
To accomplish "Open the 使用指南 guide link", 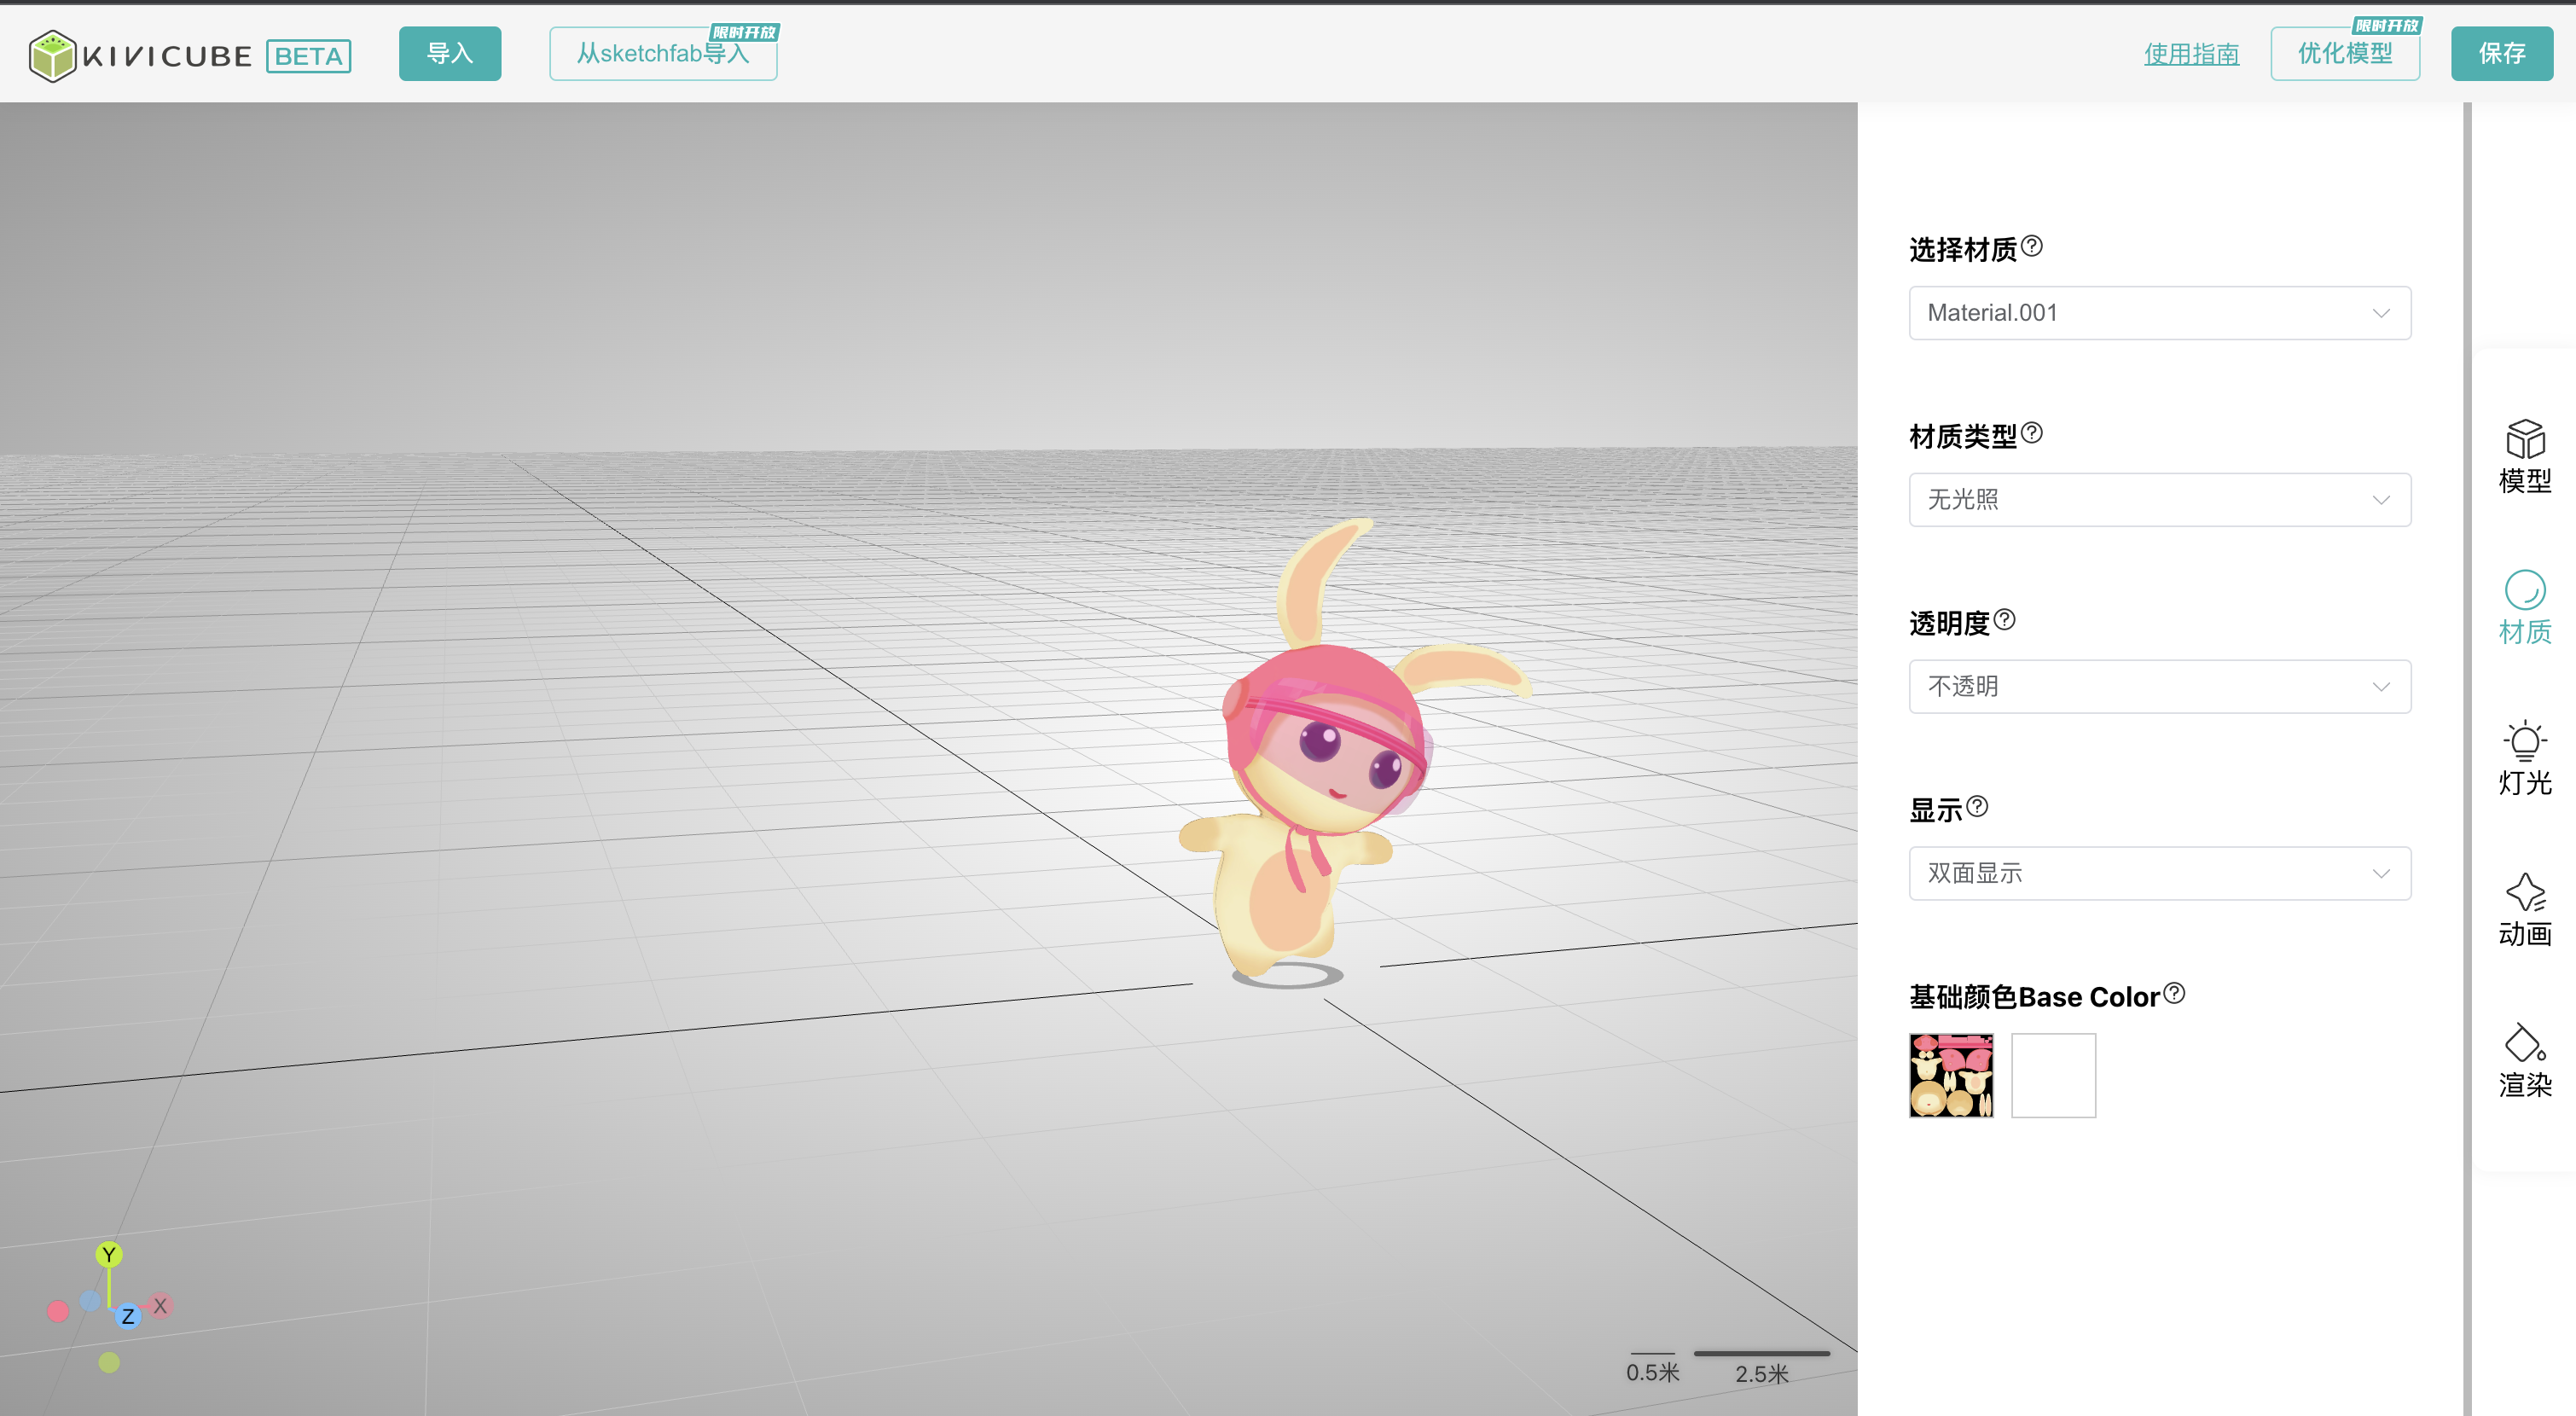I will (2191, 54).
